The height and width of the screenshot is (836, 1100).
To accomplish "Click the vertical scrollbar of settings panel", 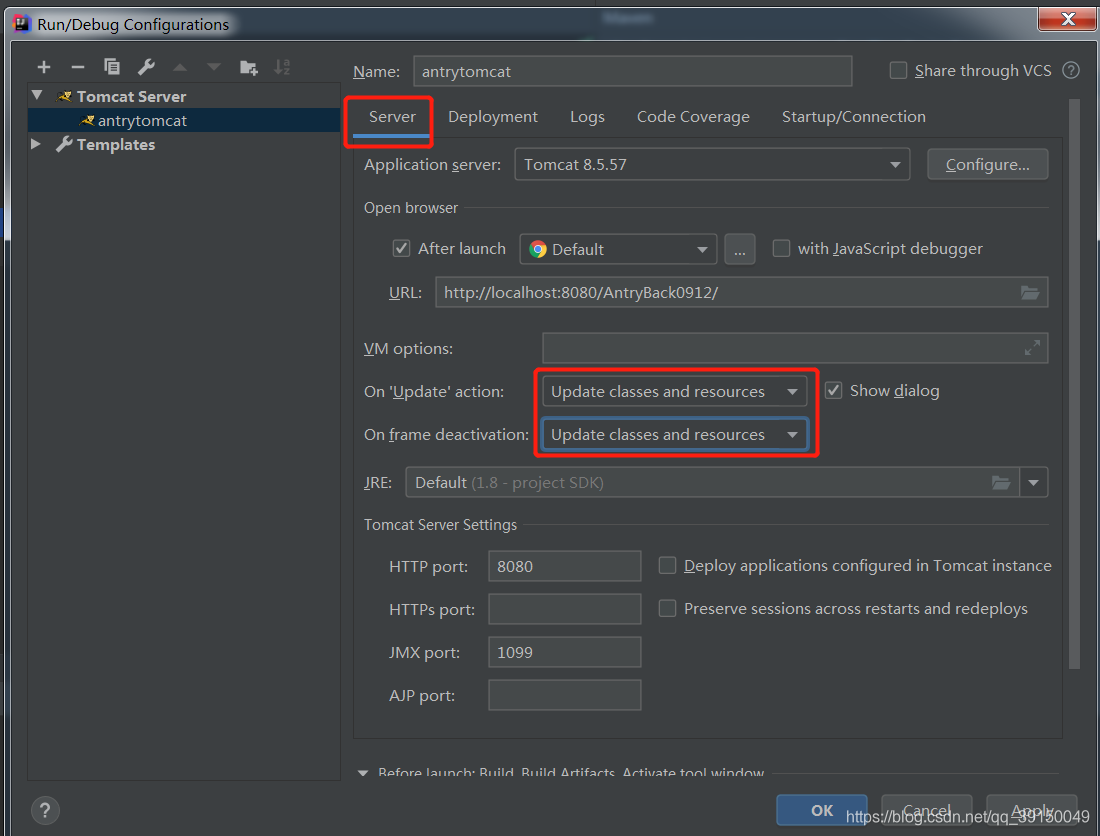I will 1074,384.
